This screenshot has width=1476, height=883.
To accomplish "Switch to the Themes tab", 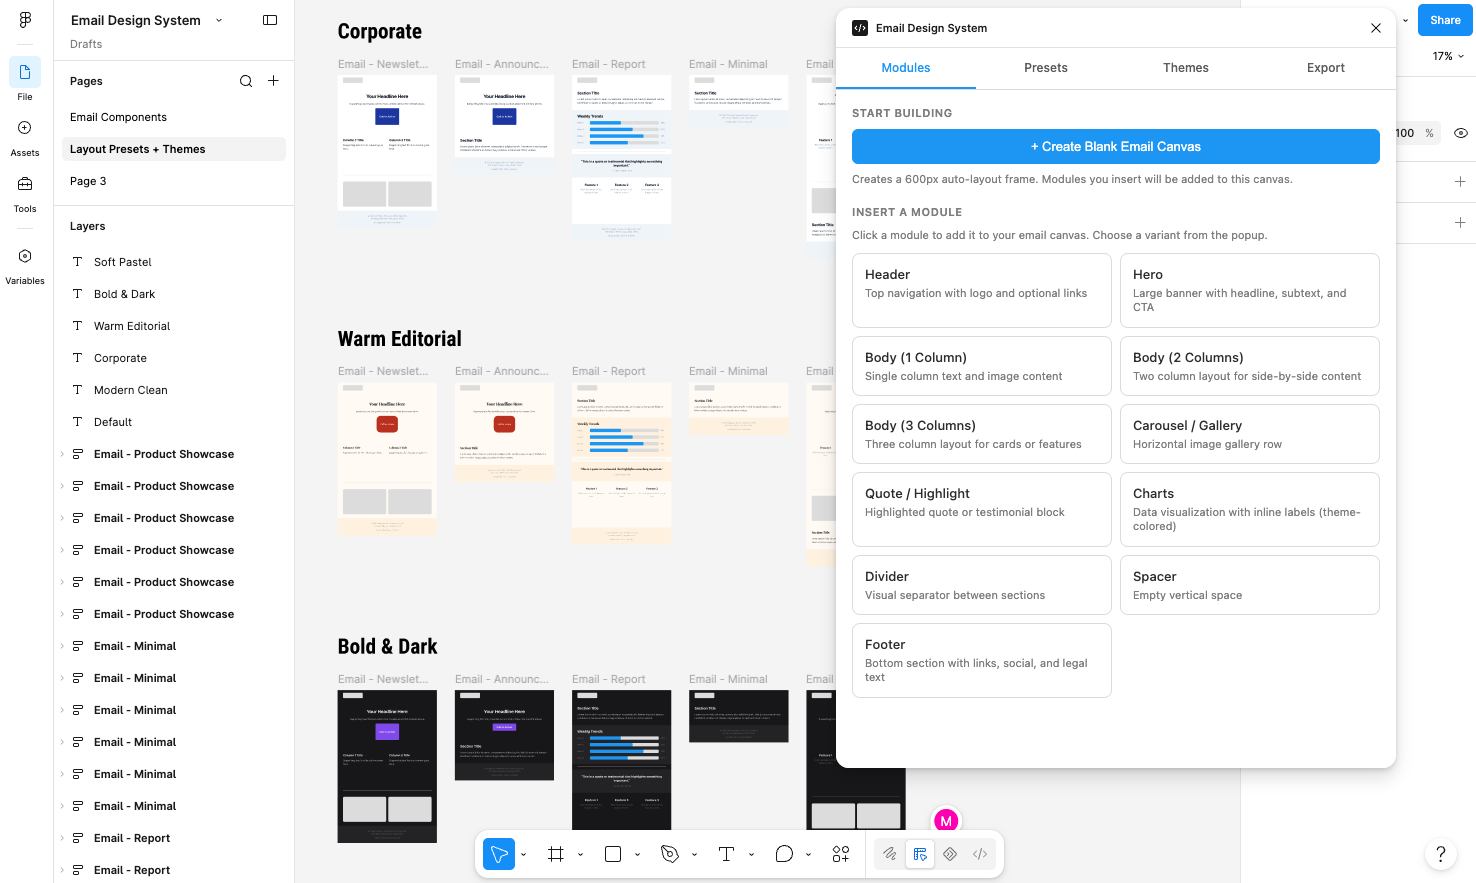I will coord(1186,68).
